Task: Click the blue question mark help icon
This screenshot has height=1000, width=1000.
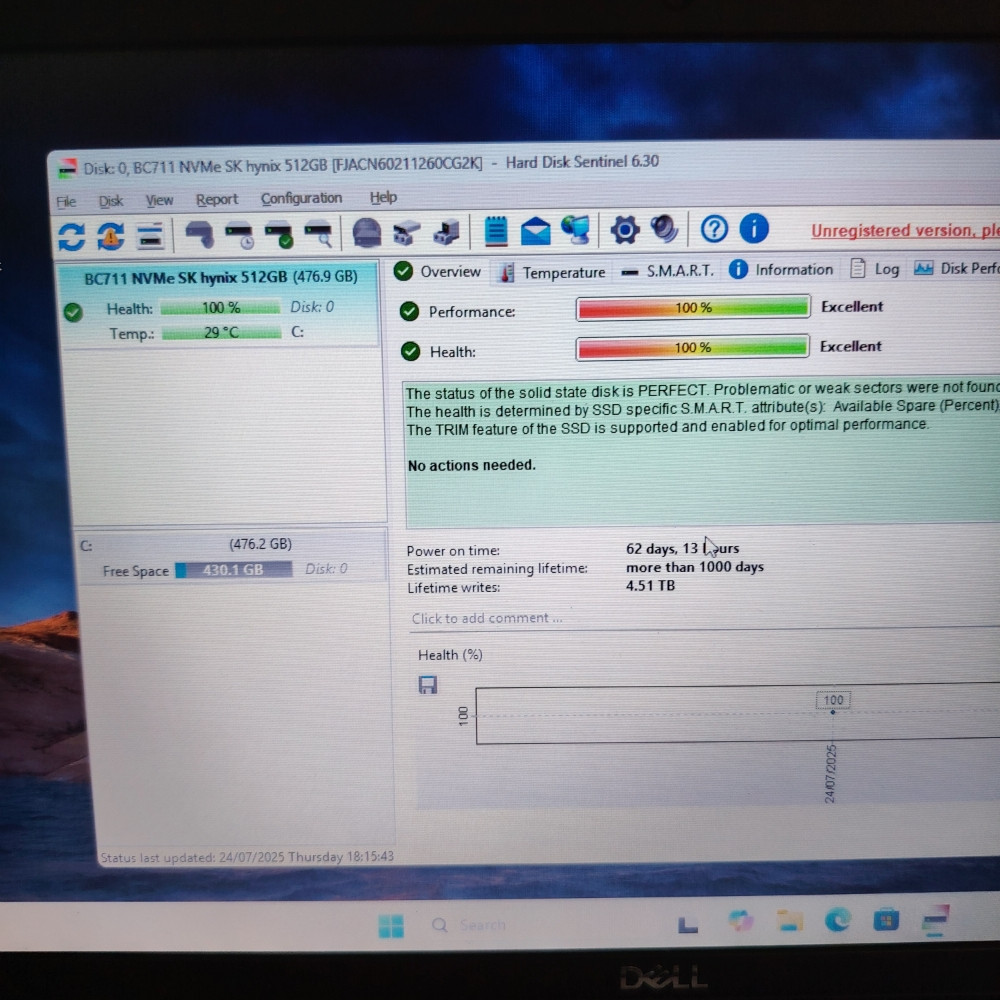Action: click(x=714, y=228)
